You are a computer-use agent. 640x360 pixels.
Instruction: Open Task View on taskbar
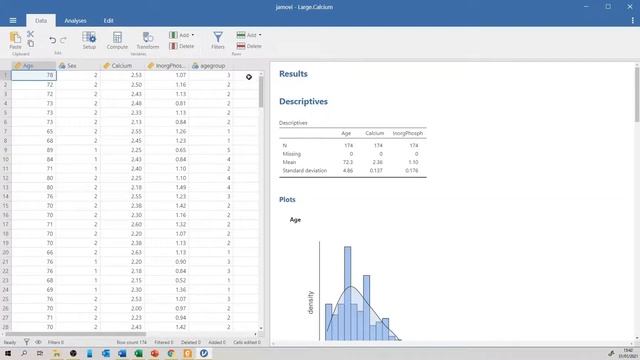coord(40,353)
